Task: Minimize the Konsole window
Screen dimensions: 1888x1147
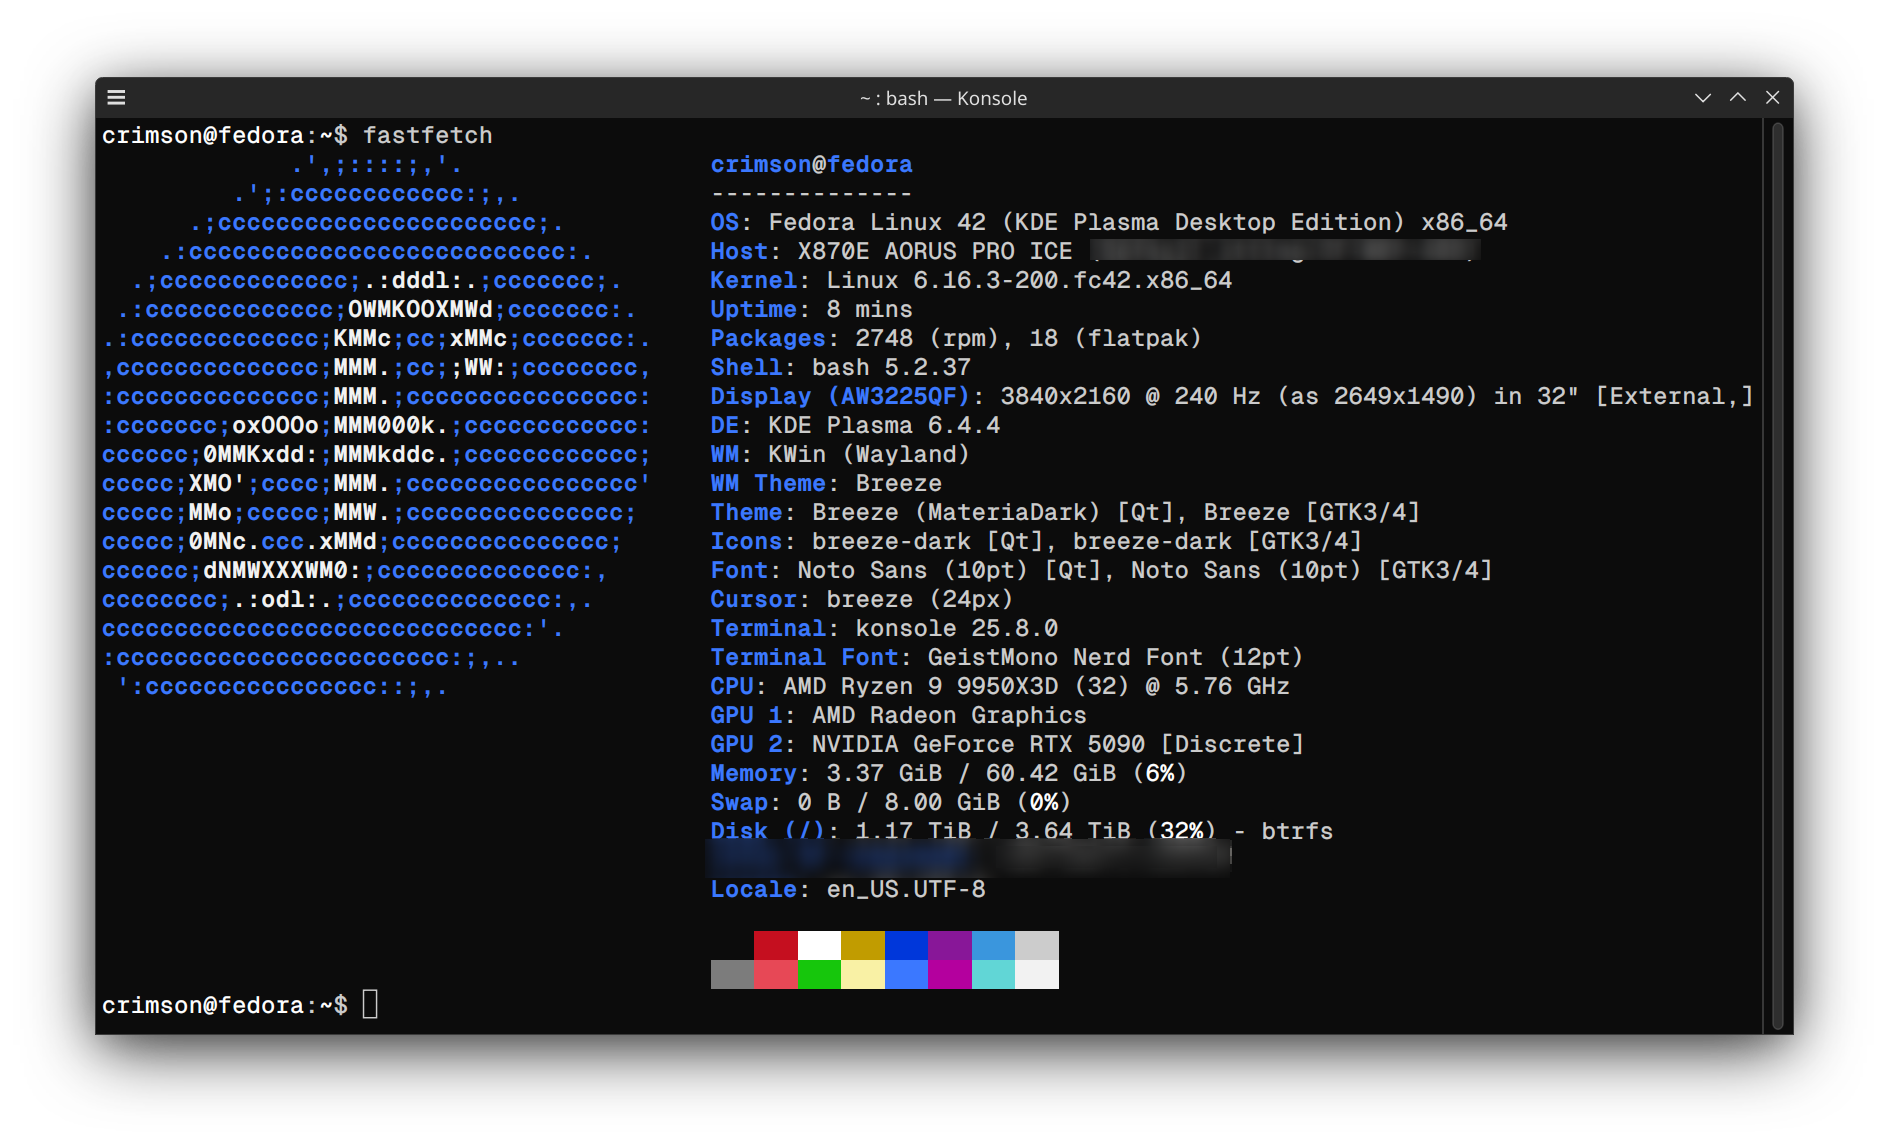Action: point(1703,97)
